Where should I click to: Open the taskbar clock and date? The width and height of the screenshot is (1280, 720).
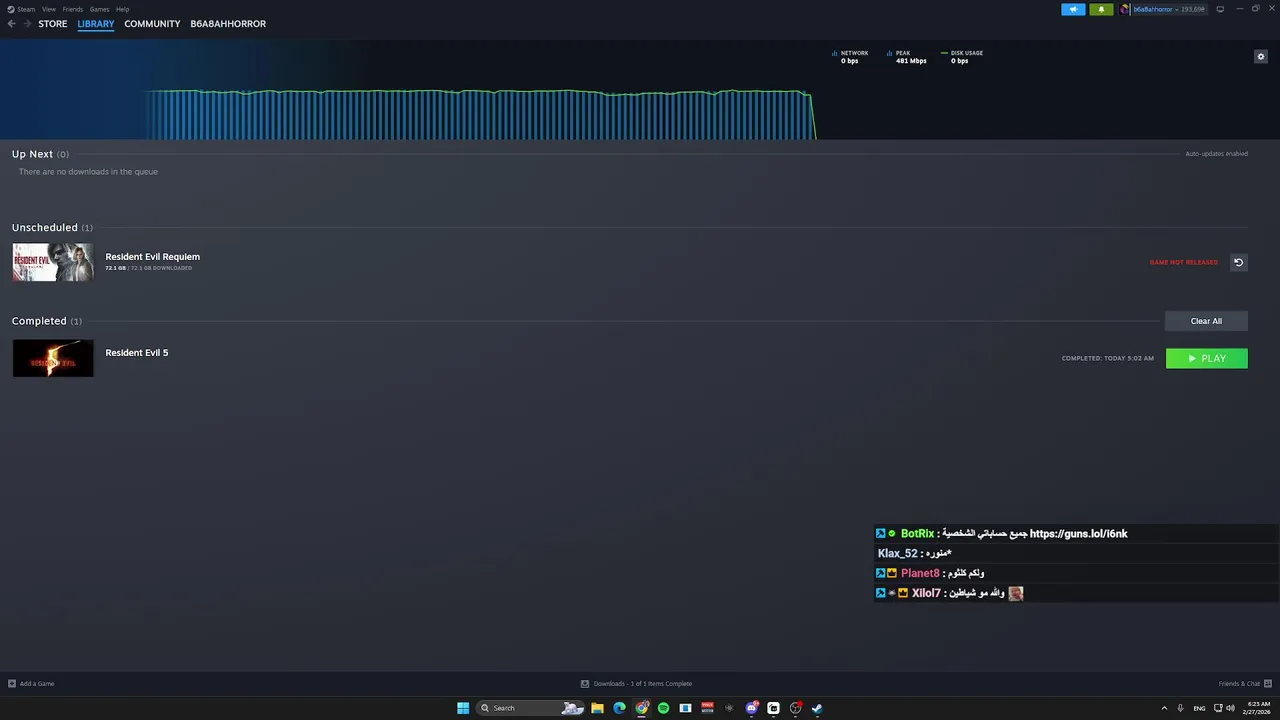1257,708
